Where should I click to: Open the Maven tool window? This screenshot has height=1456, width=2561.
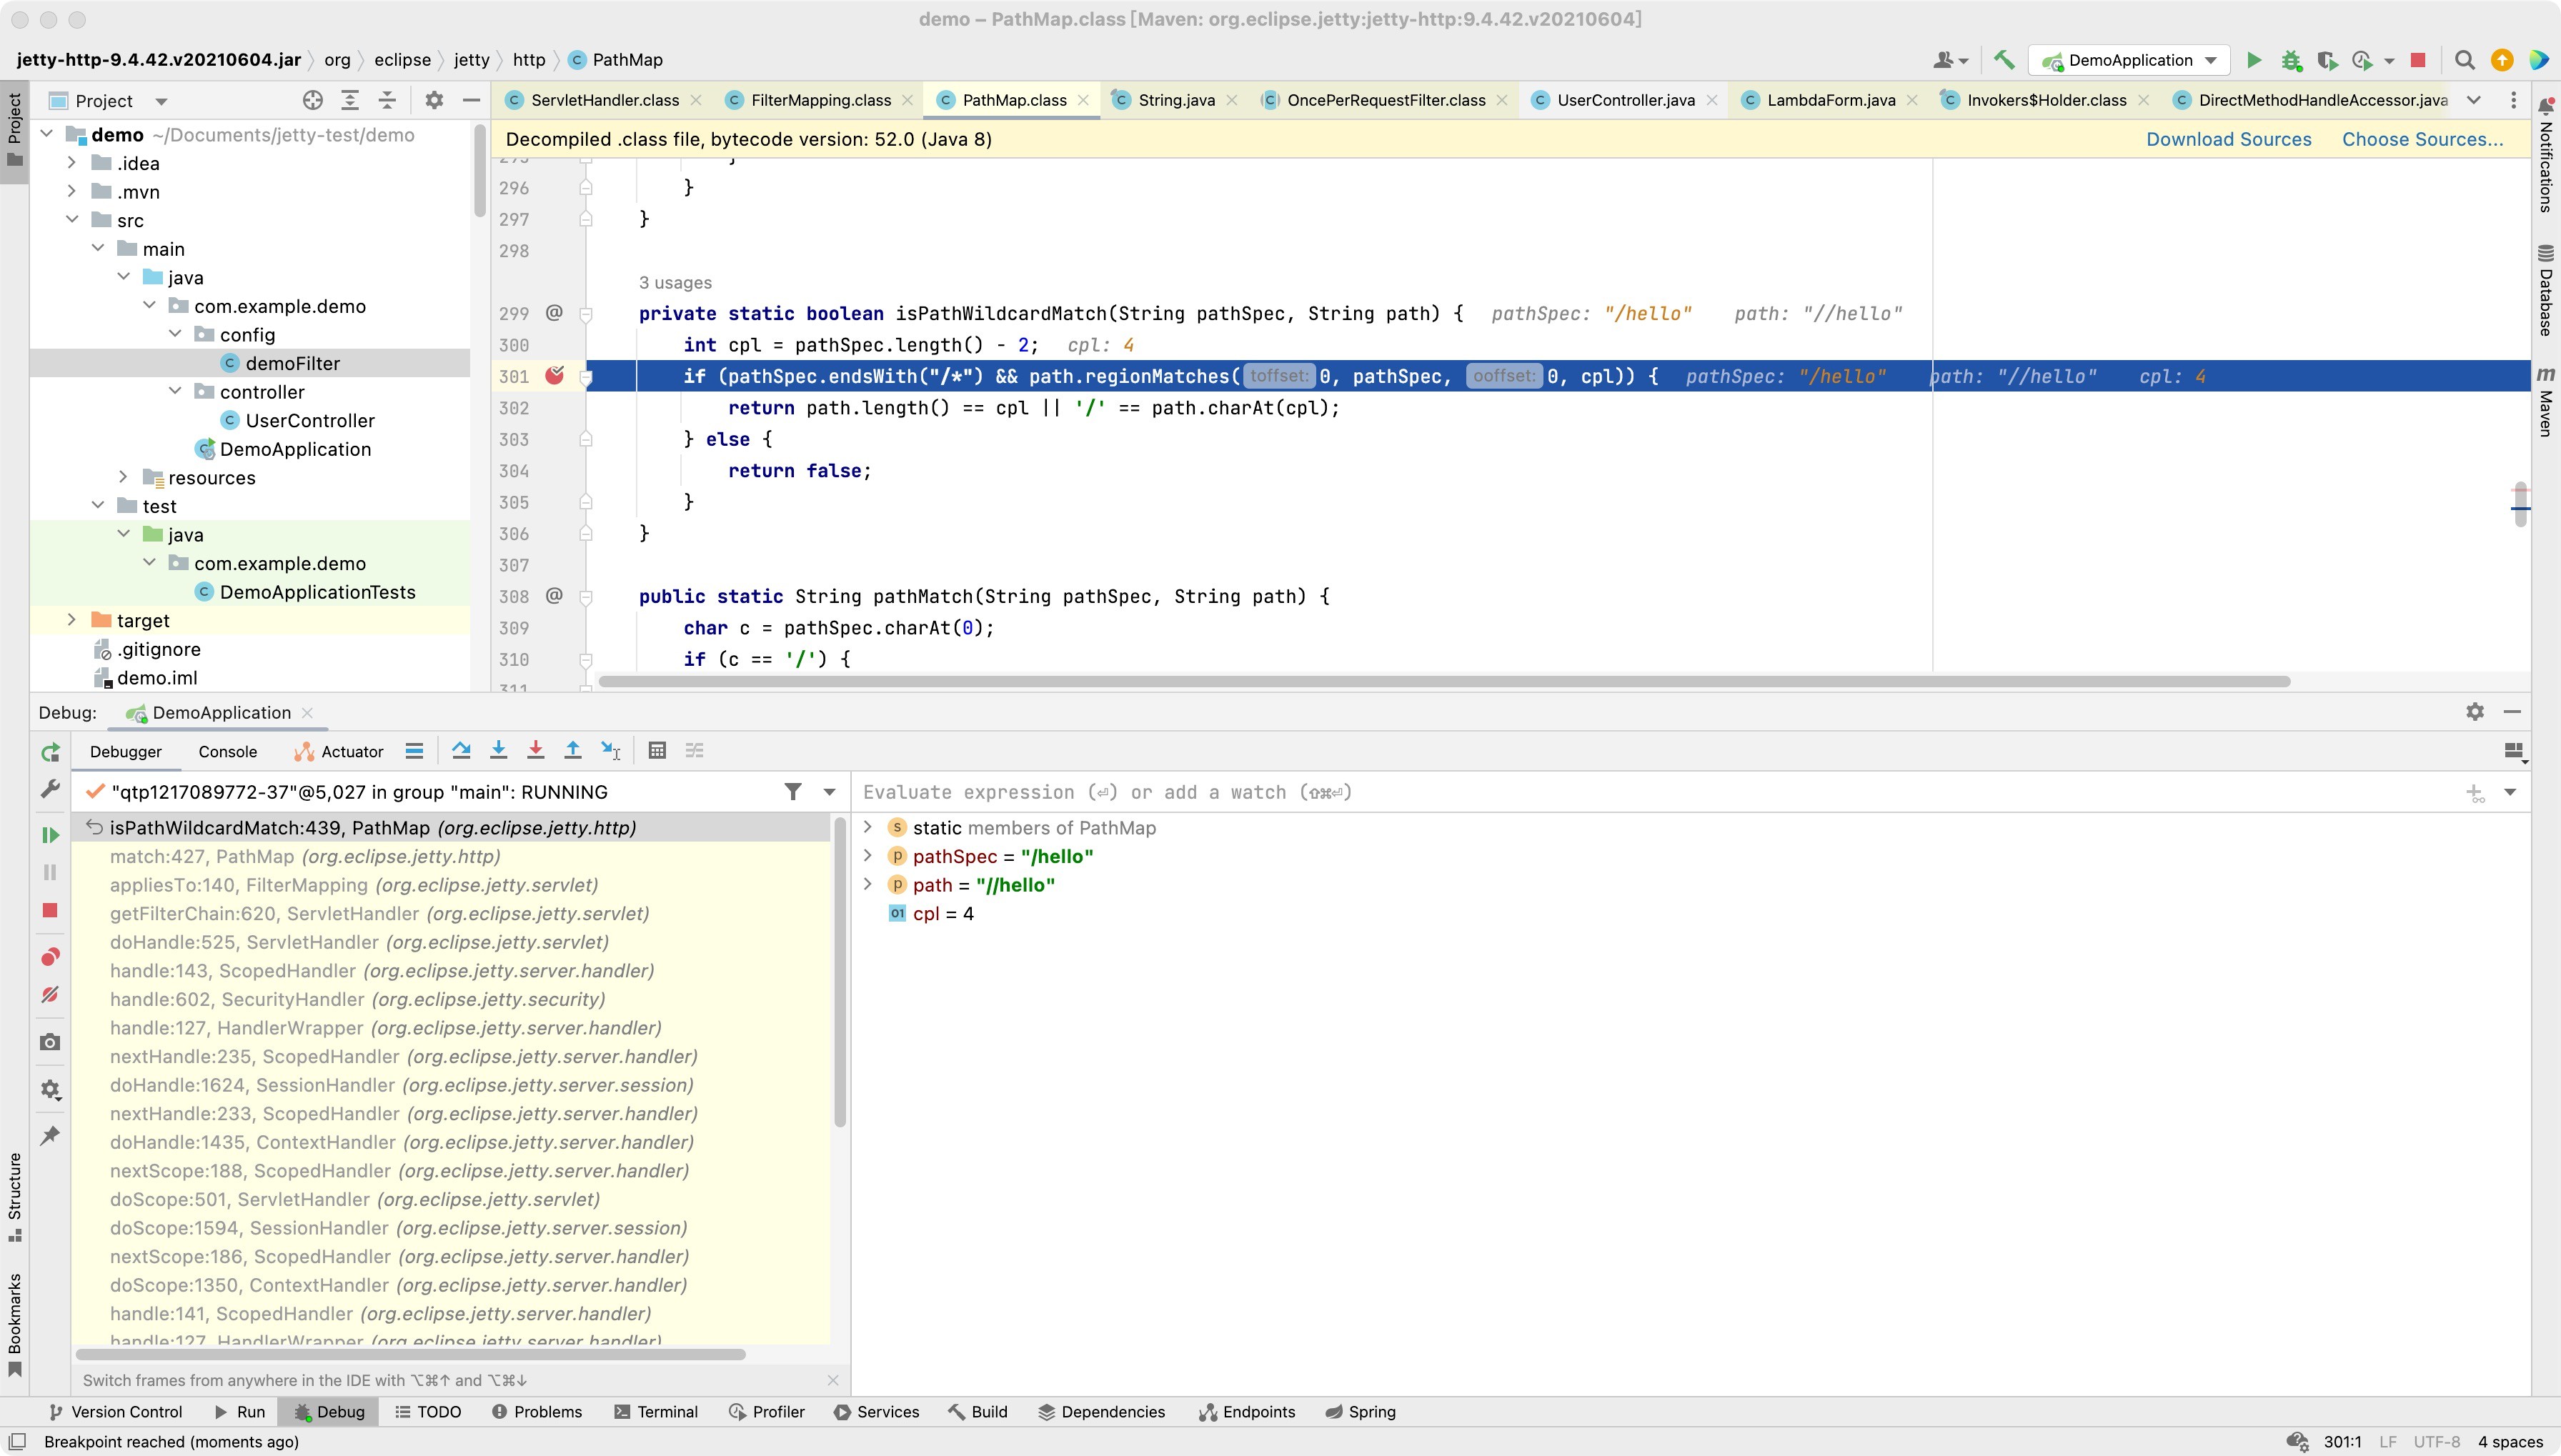click(2546, 401)
